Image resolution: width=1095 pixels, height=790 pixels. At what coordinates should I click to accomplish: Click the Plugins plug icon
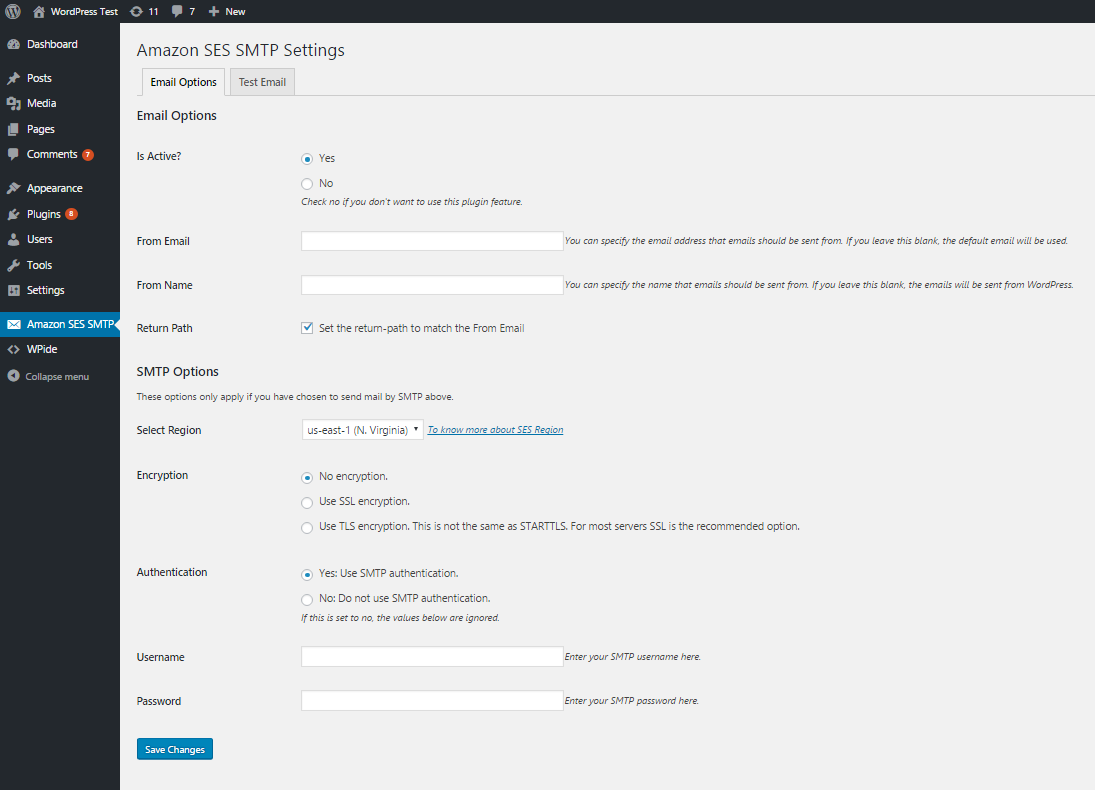(13, 214)
